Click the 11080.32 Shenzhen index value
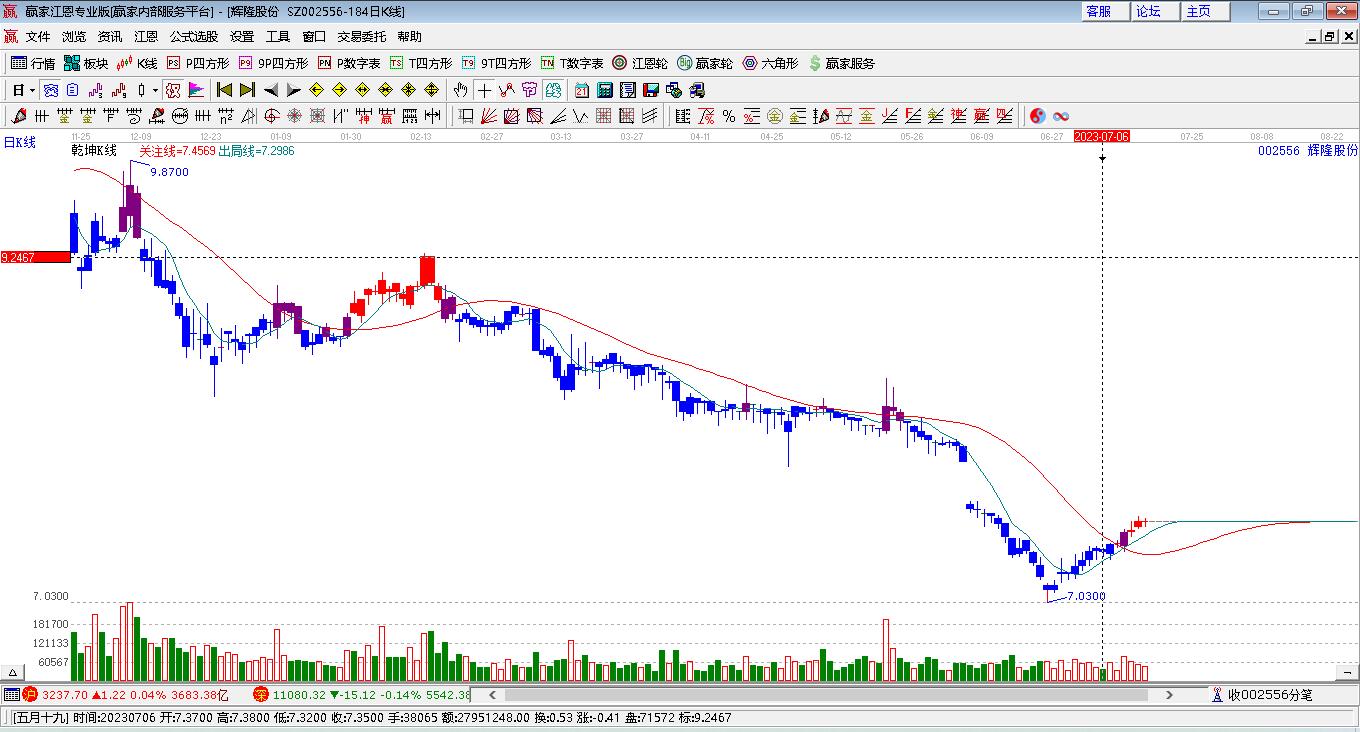 [298, 695]
